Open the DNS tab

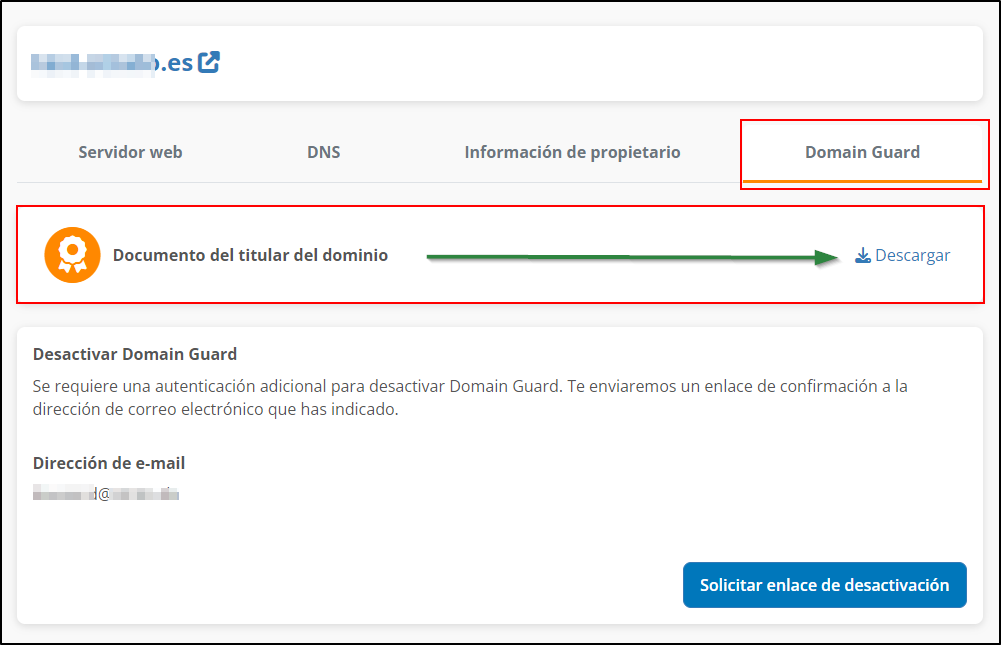323,152
